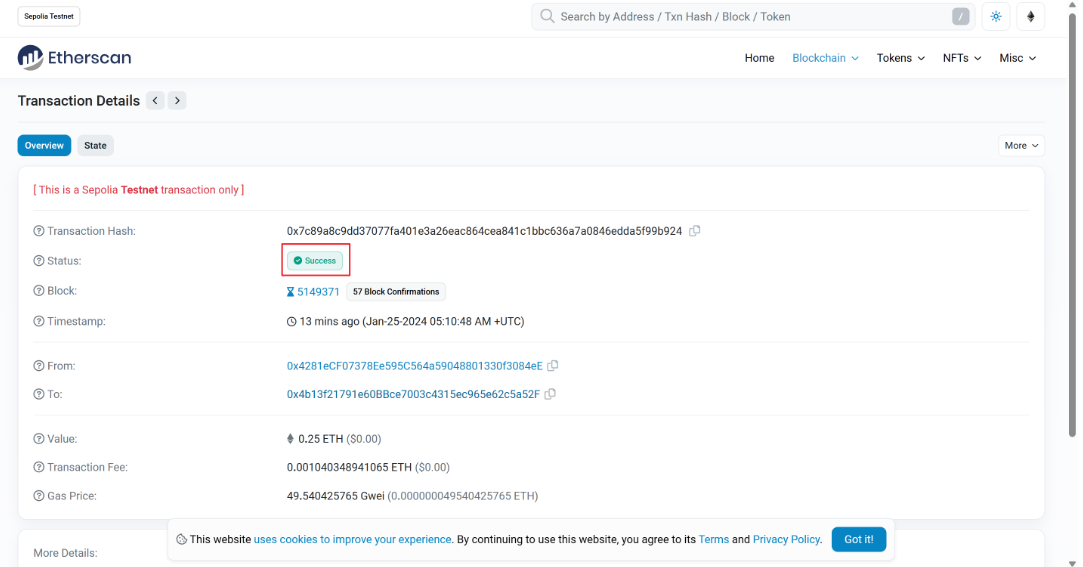
Task: Click the Value help icon
Action: [39, 439]
